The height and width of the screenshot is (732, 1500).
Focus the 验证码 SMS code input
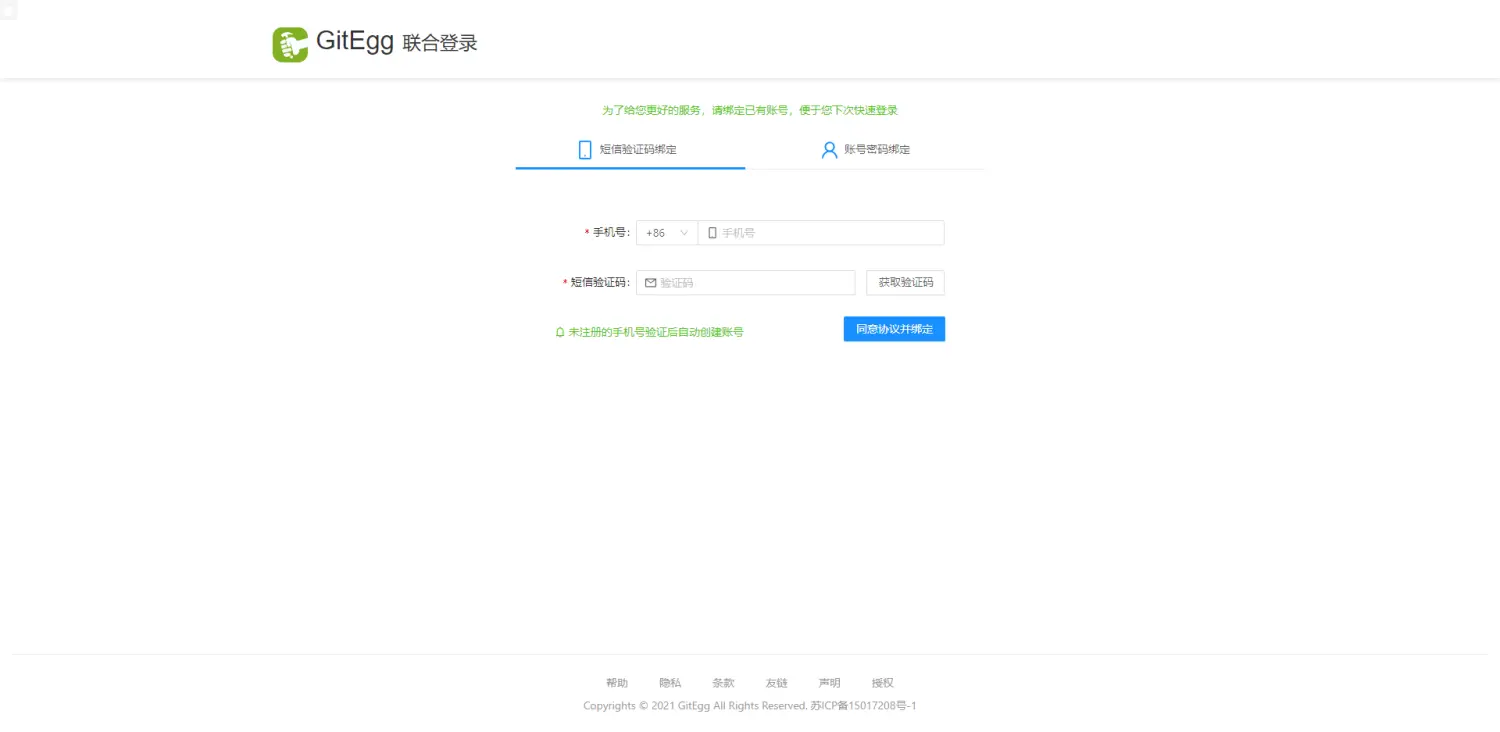[746, 283]
